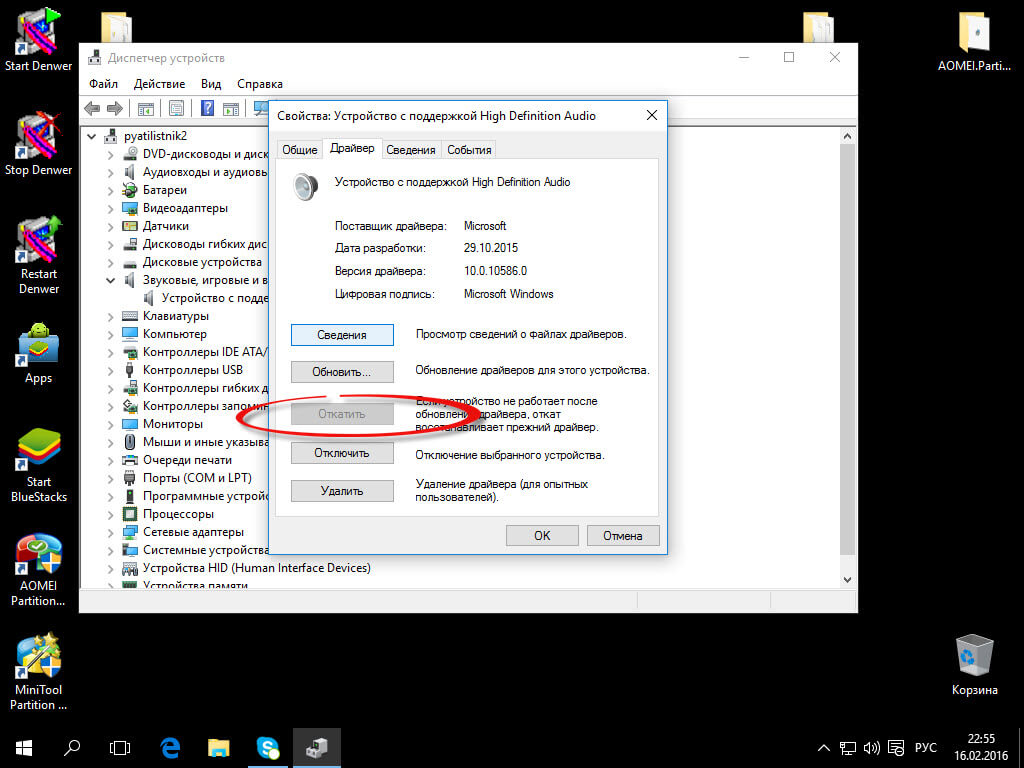
Task: Click the Контроллеры USB icon
Action: tap(129, 370)
